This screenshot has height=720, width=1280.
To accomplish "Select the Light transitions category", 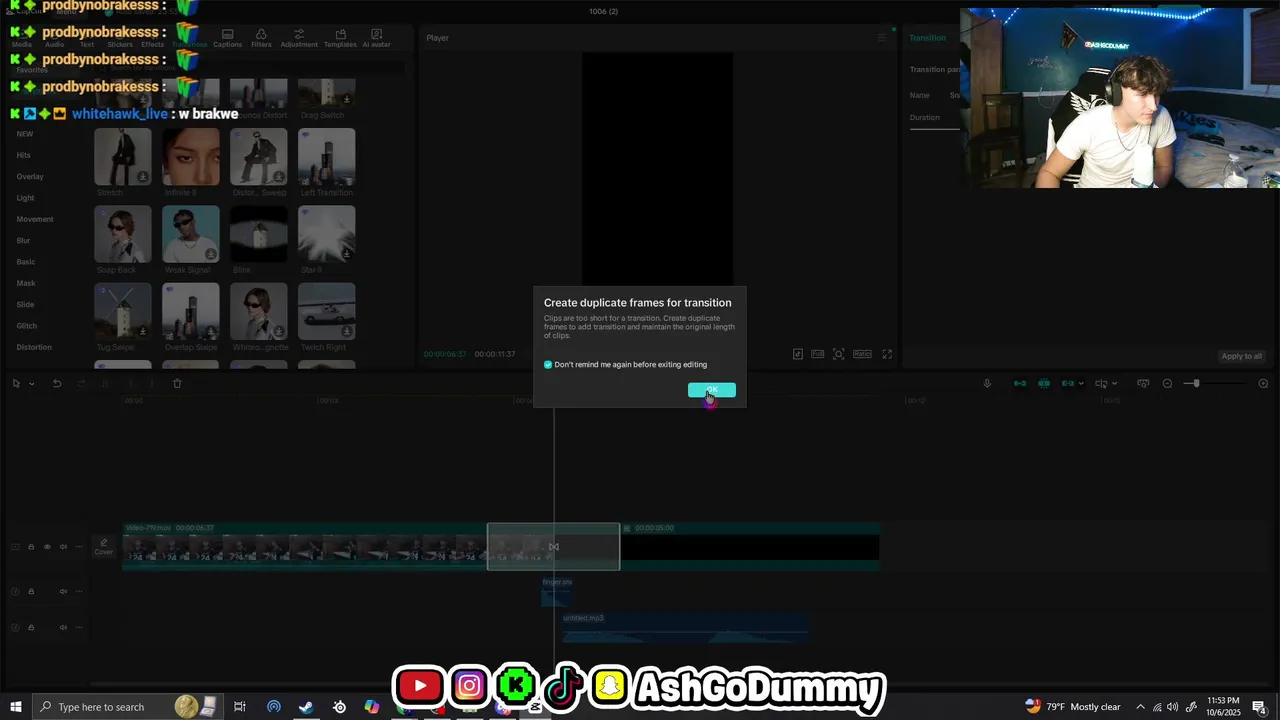I will coord(25,198).
